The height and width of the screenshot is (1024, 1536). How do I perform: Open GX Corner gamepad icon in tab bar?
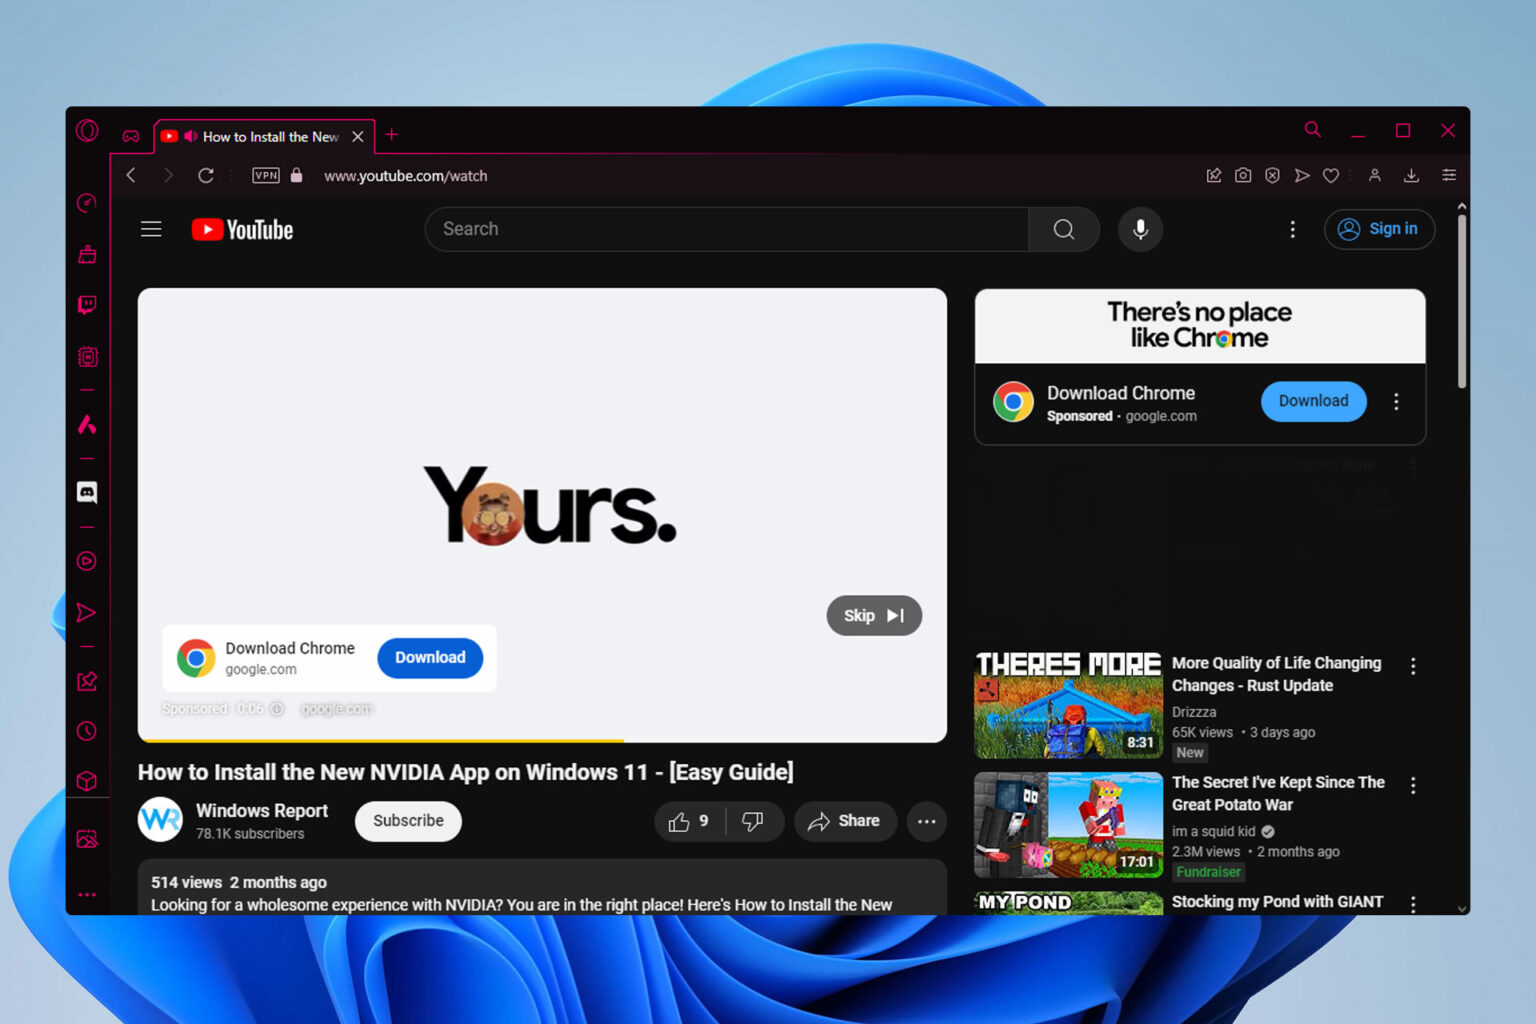pos(131,136)
